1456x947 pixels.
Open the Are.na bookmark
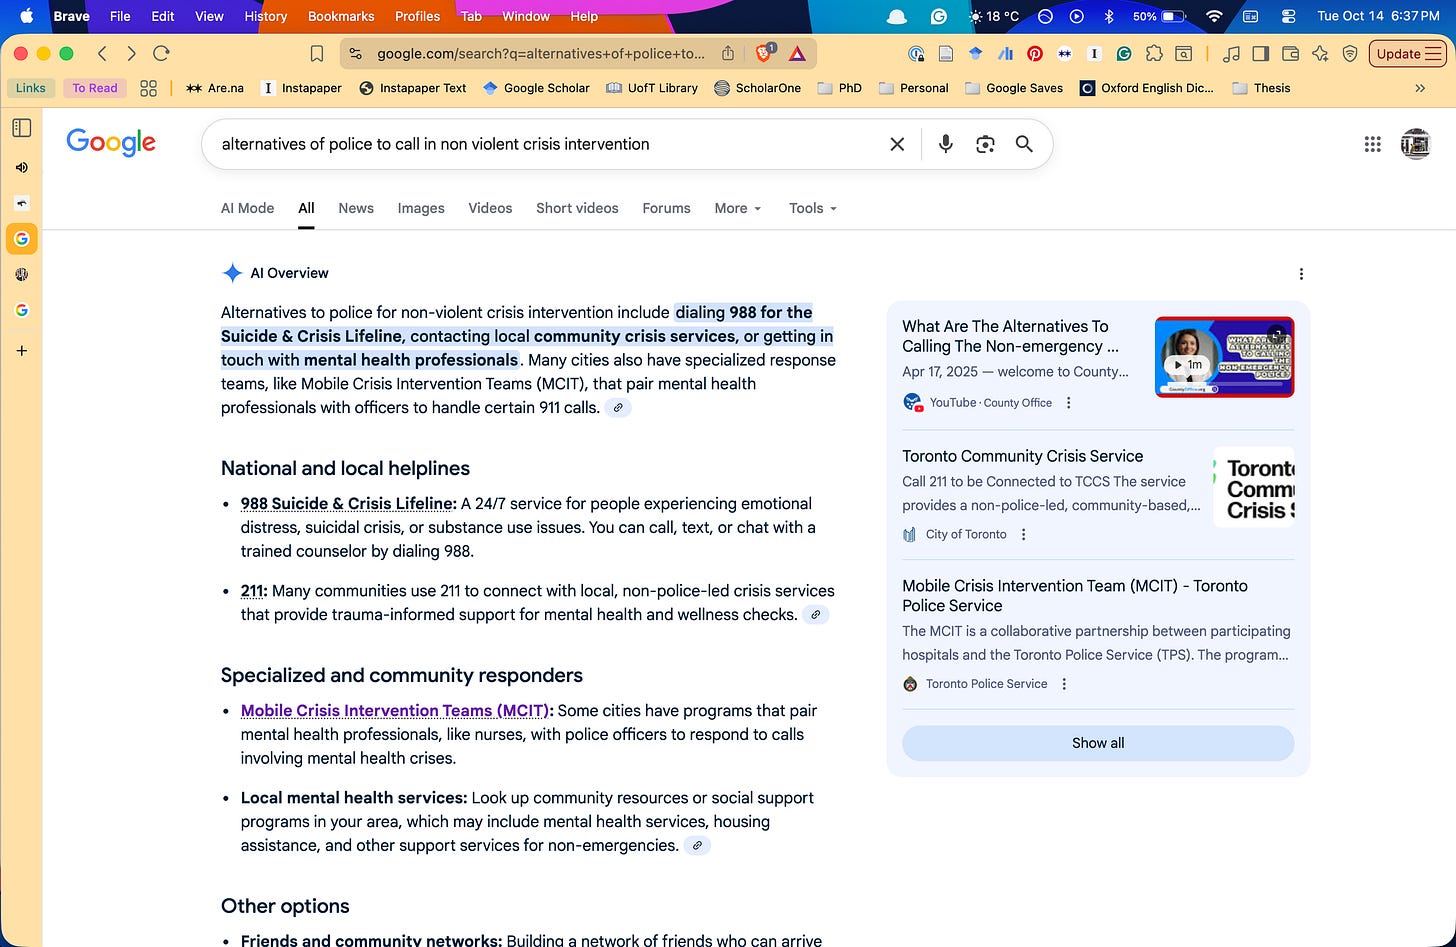pyautogui.click(x=215, y=88)
